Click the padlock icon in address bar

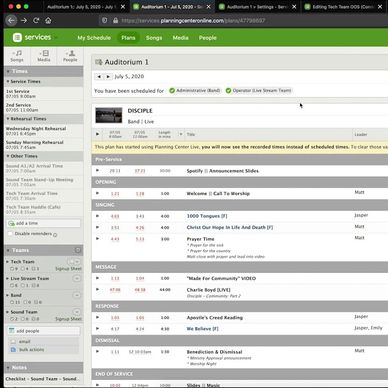[115, 21]
